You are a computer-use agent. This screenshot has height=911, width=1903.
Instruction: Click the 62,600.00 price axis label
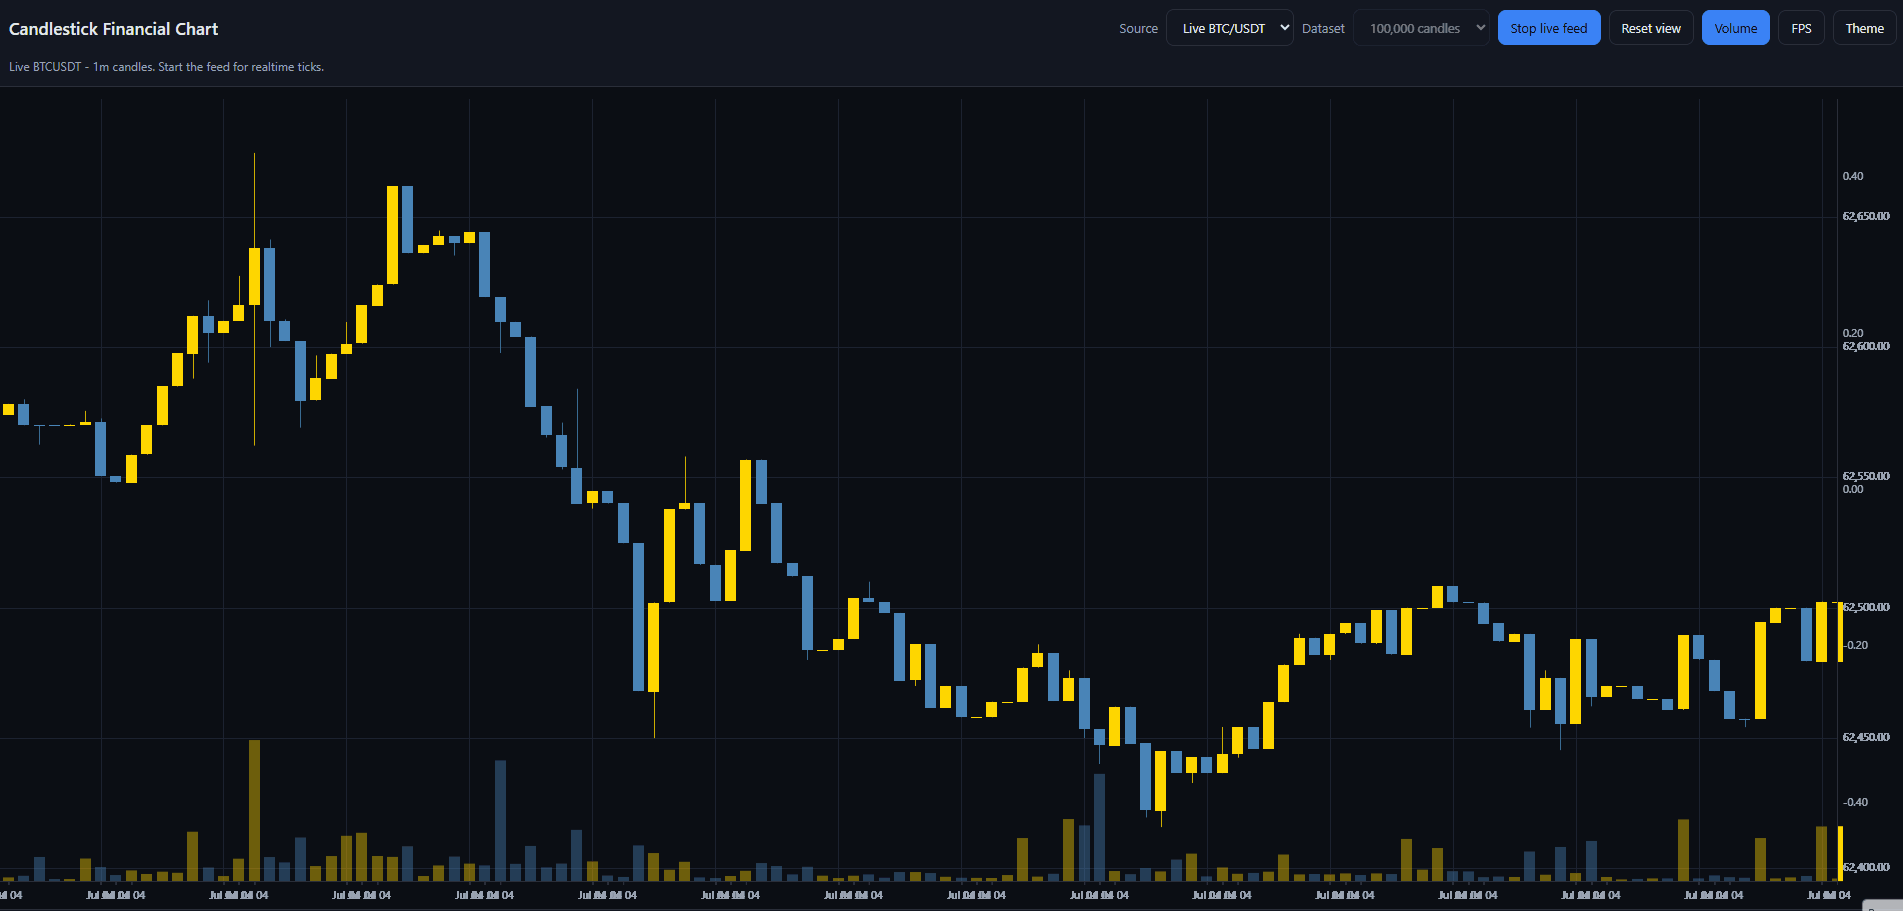[1866, 346]
